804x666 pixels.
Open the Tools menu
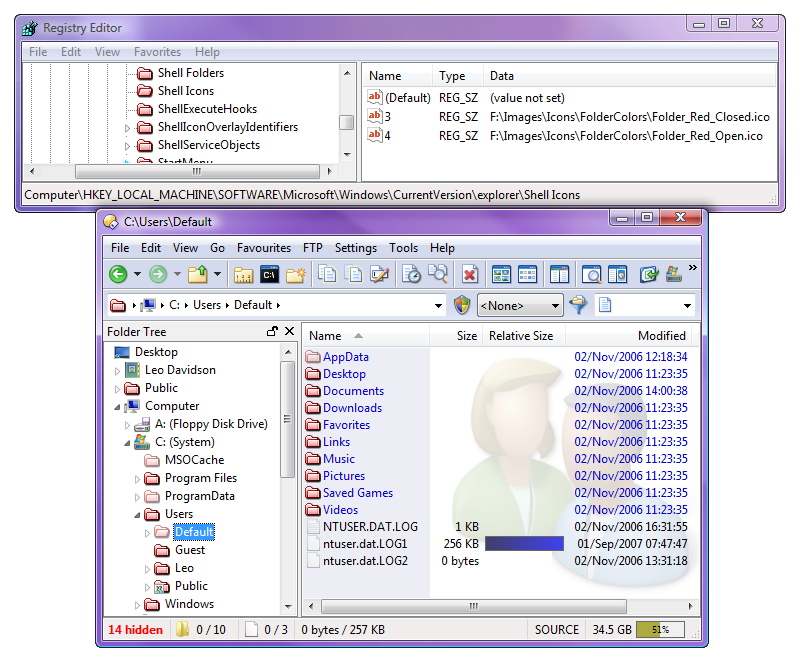coord(403,248)
